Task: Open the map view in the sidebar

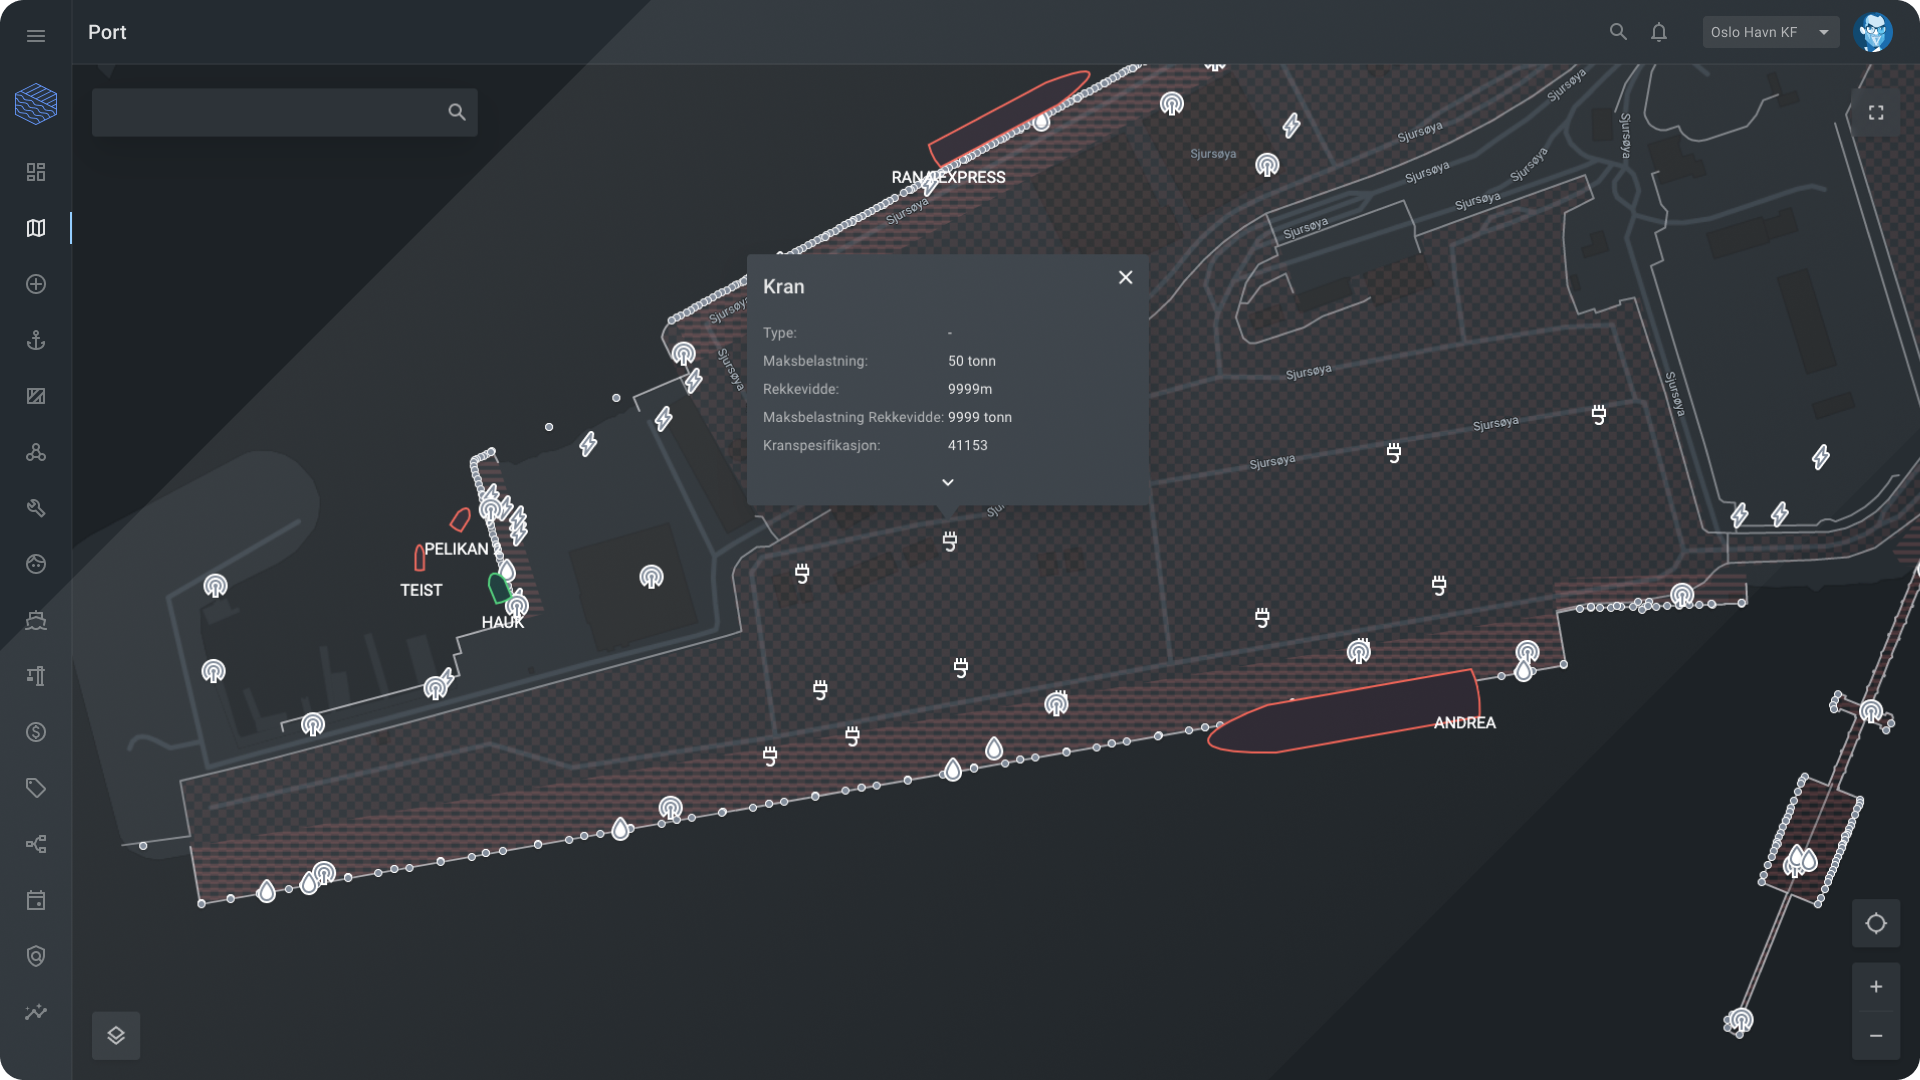Action: [36, 228]
